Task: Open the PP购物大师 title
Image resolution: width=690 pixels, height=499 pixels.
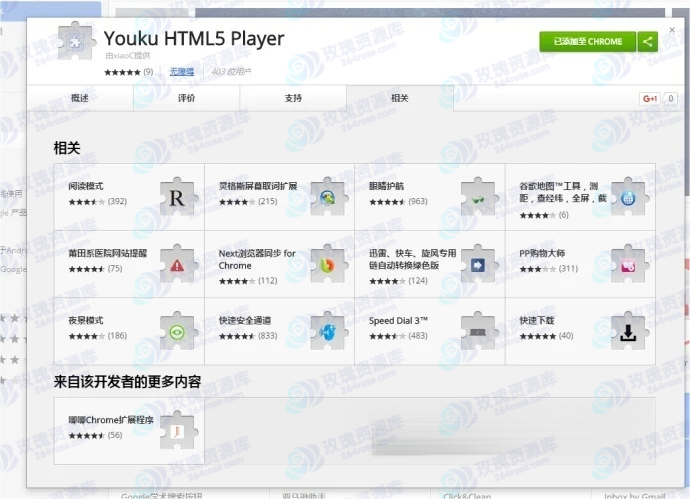Action: (542, 253)
